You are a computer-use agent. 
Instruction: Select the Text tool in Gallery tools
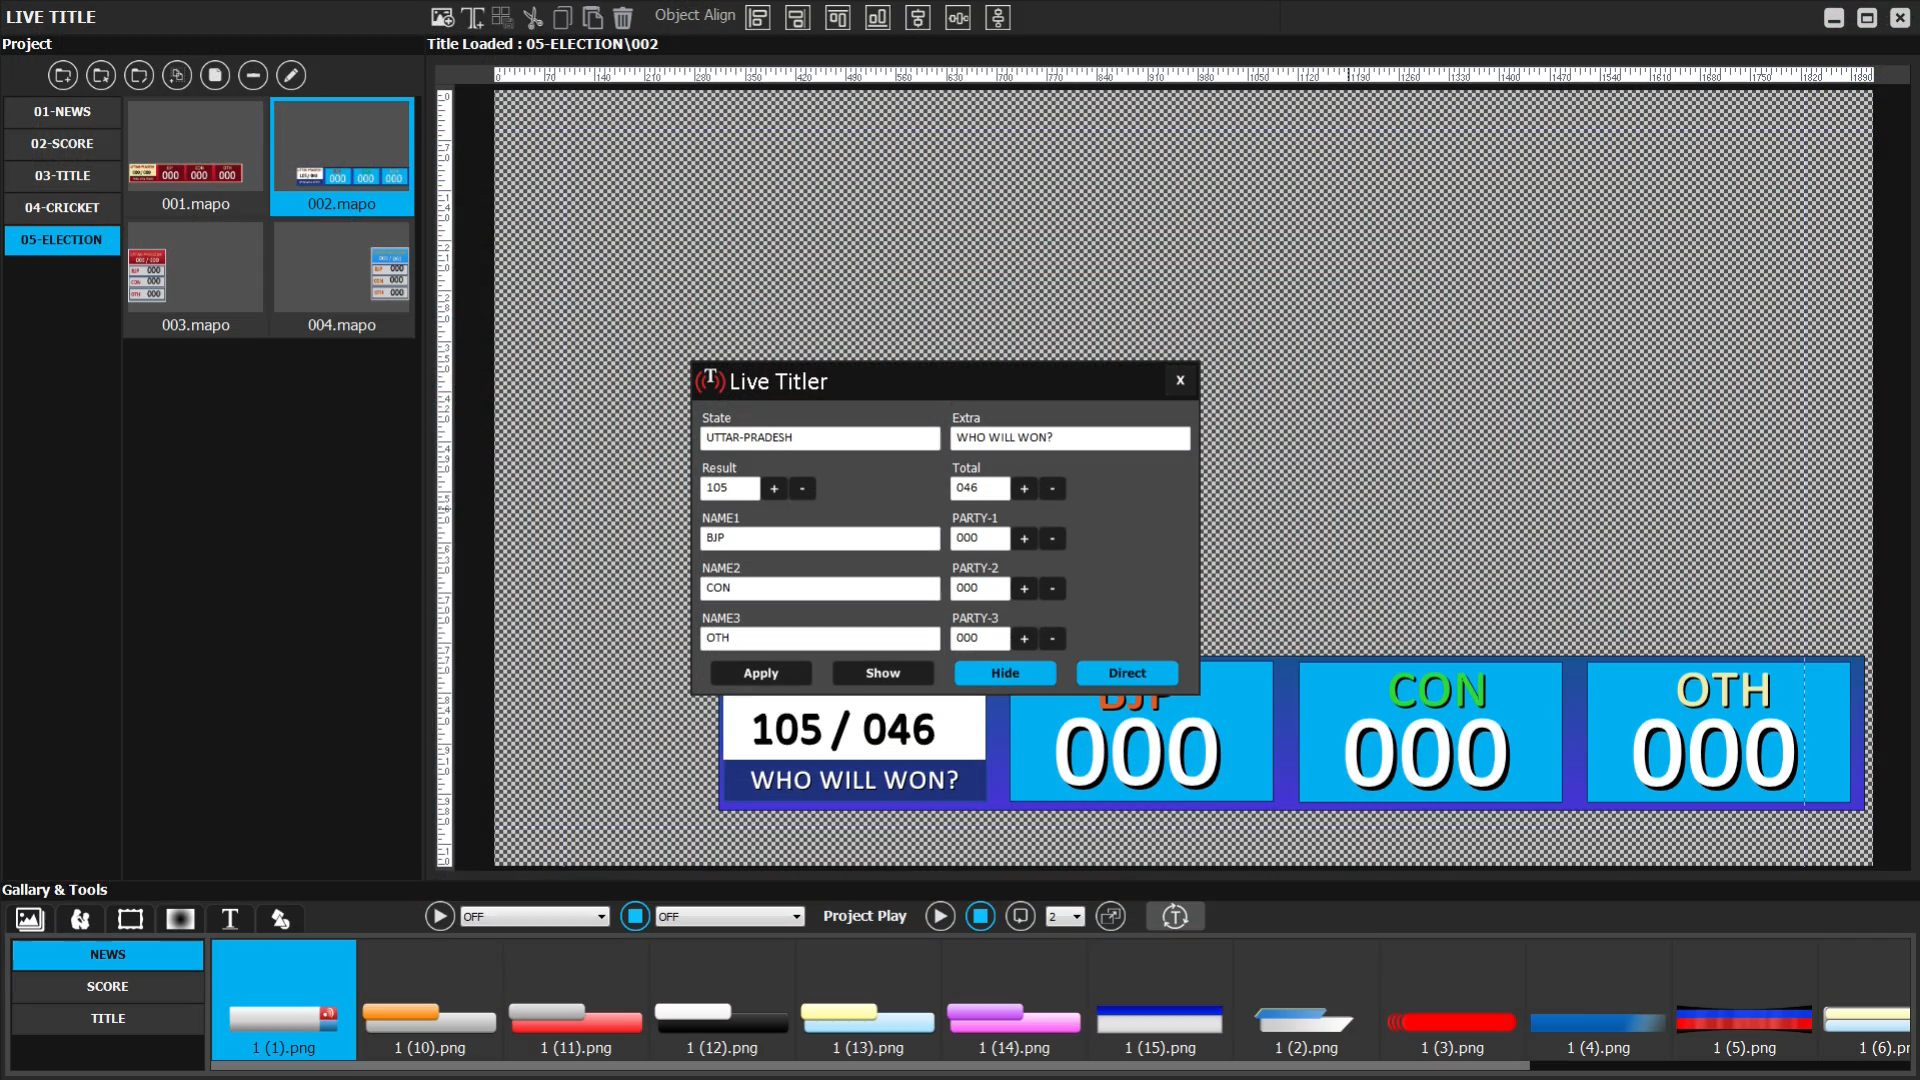coord(230,918)
